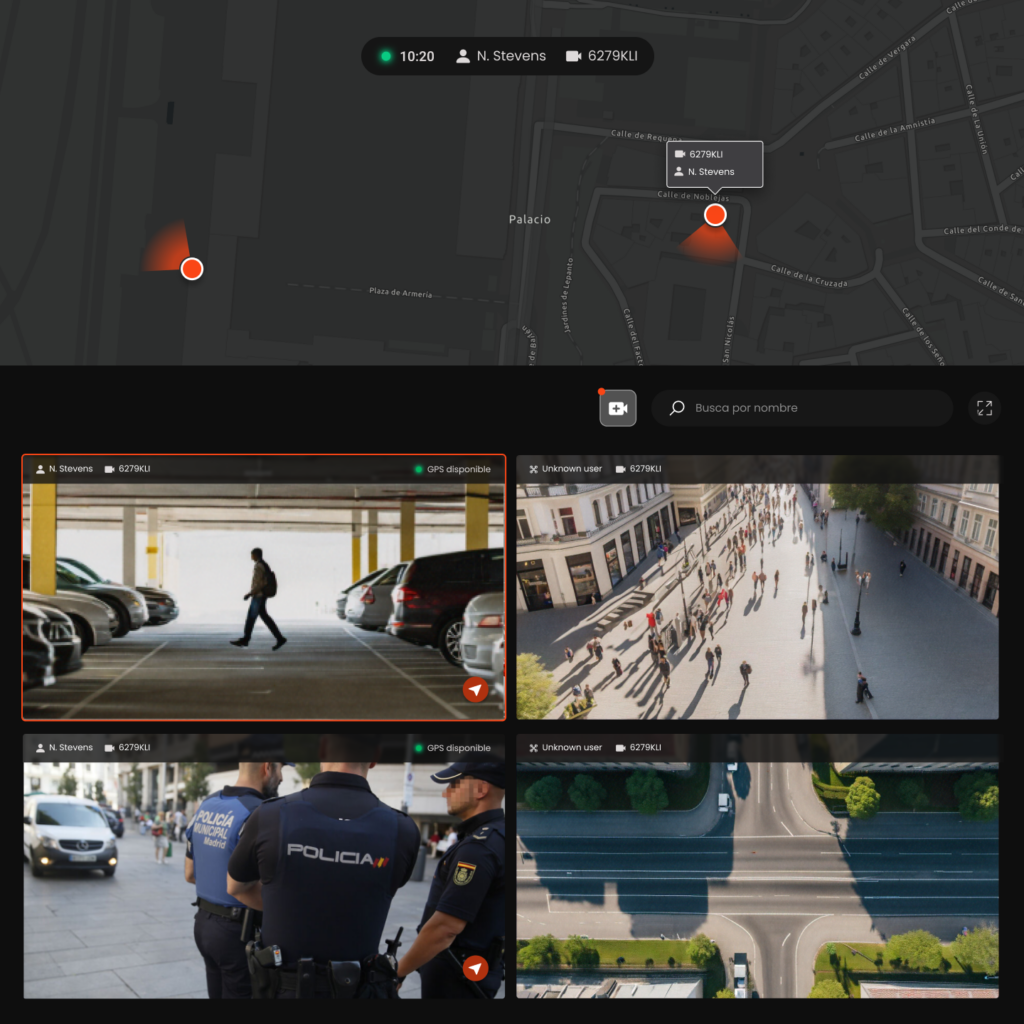The width and height of the screenshot is (1024, 1024).
Task: Open the 6279KLI map tooltip
Action: click(714, 163)
